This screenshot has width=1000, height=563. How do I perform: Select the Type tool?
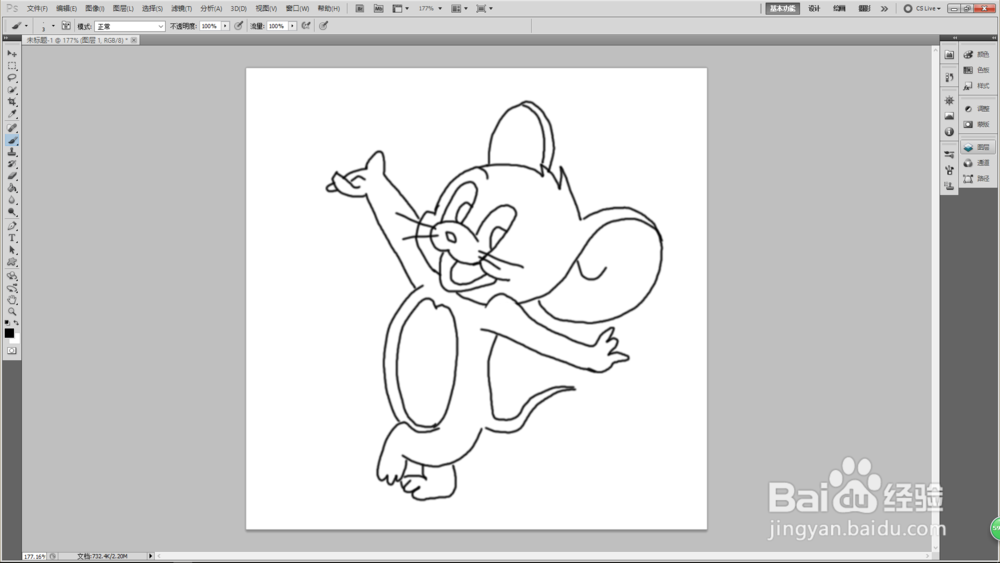[11, 238]
